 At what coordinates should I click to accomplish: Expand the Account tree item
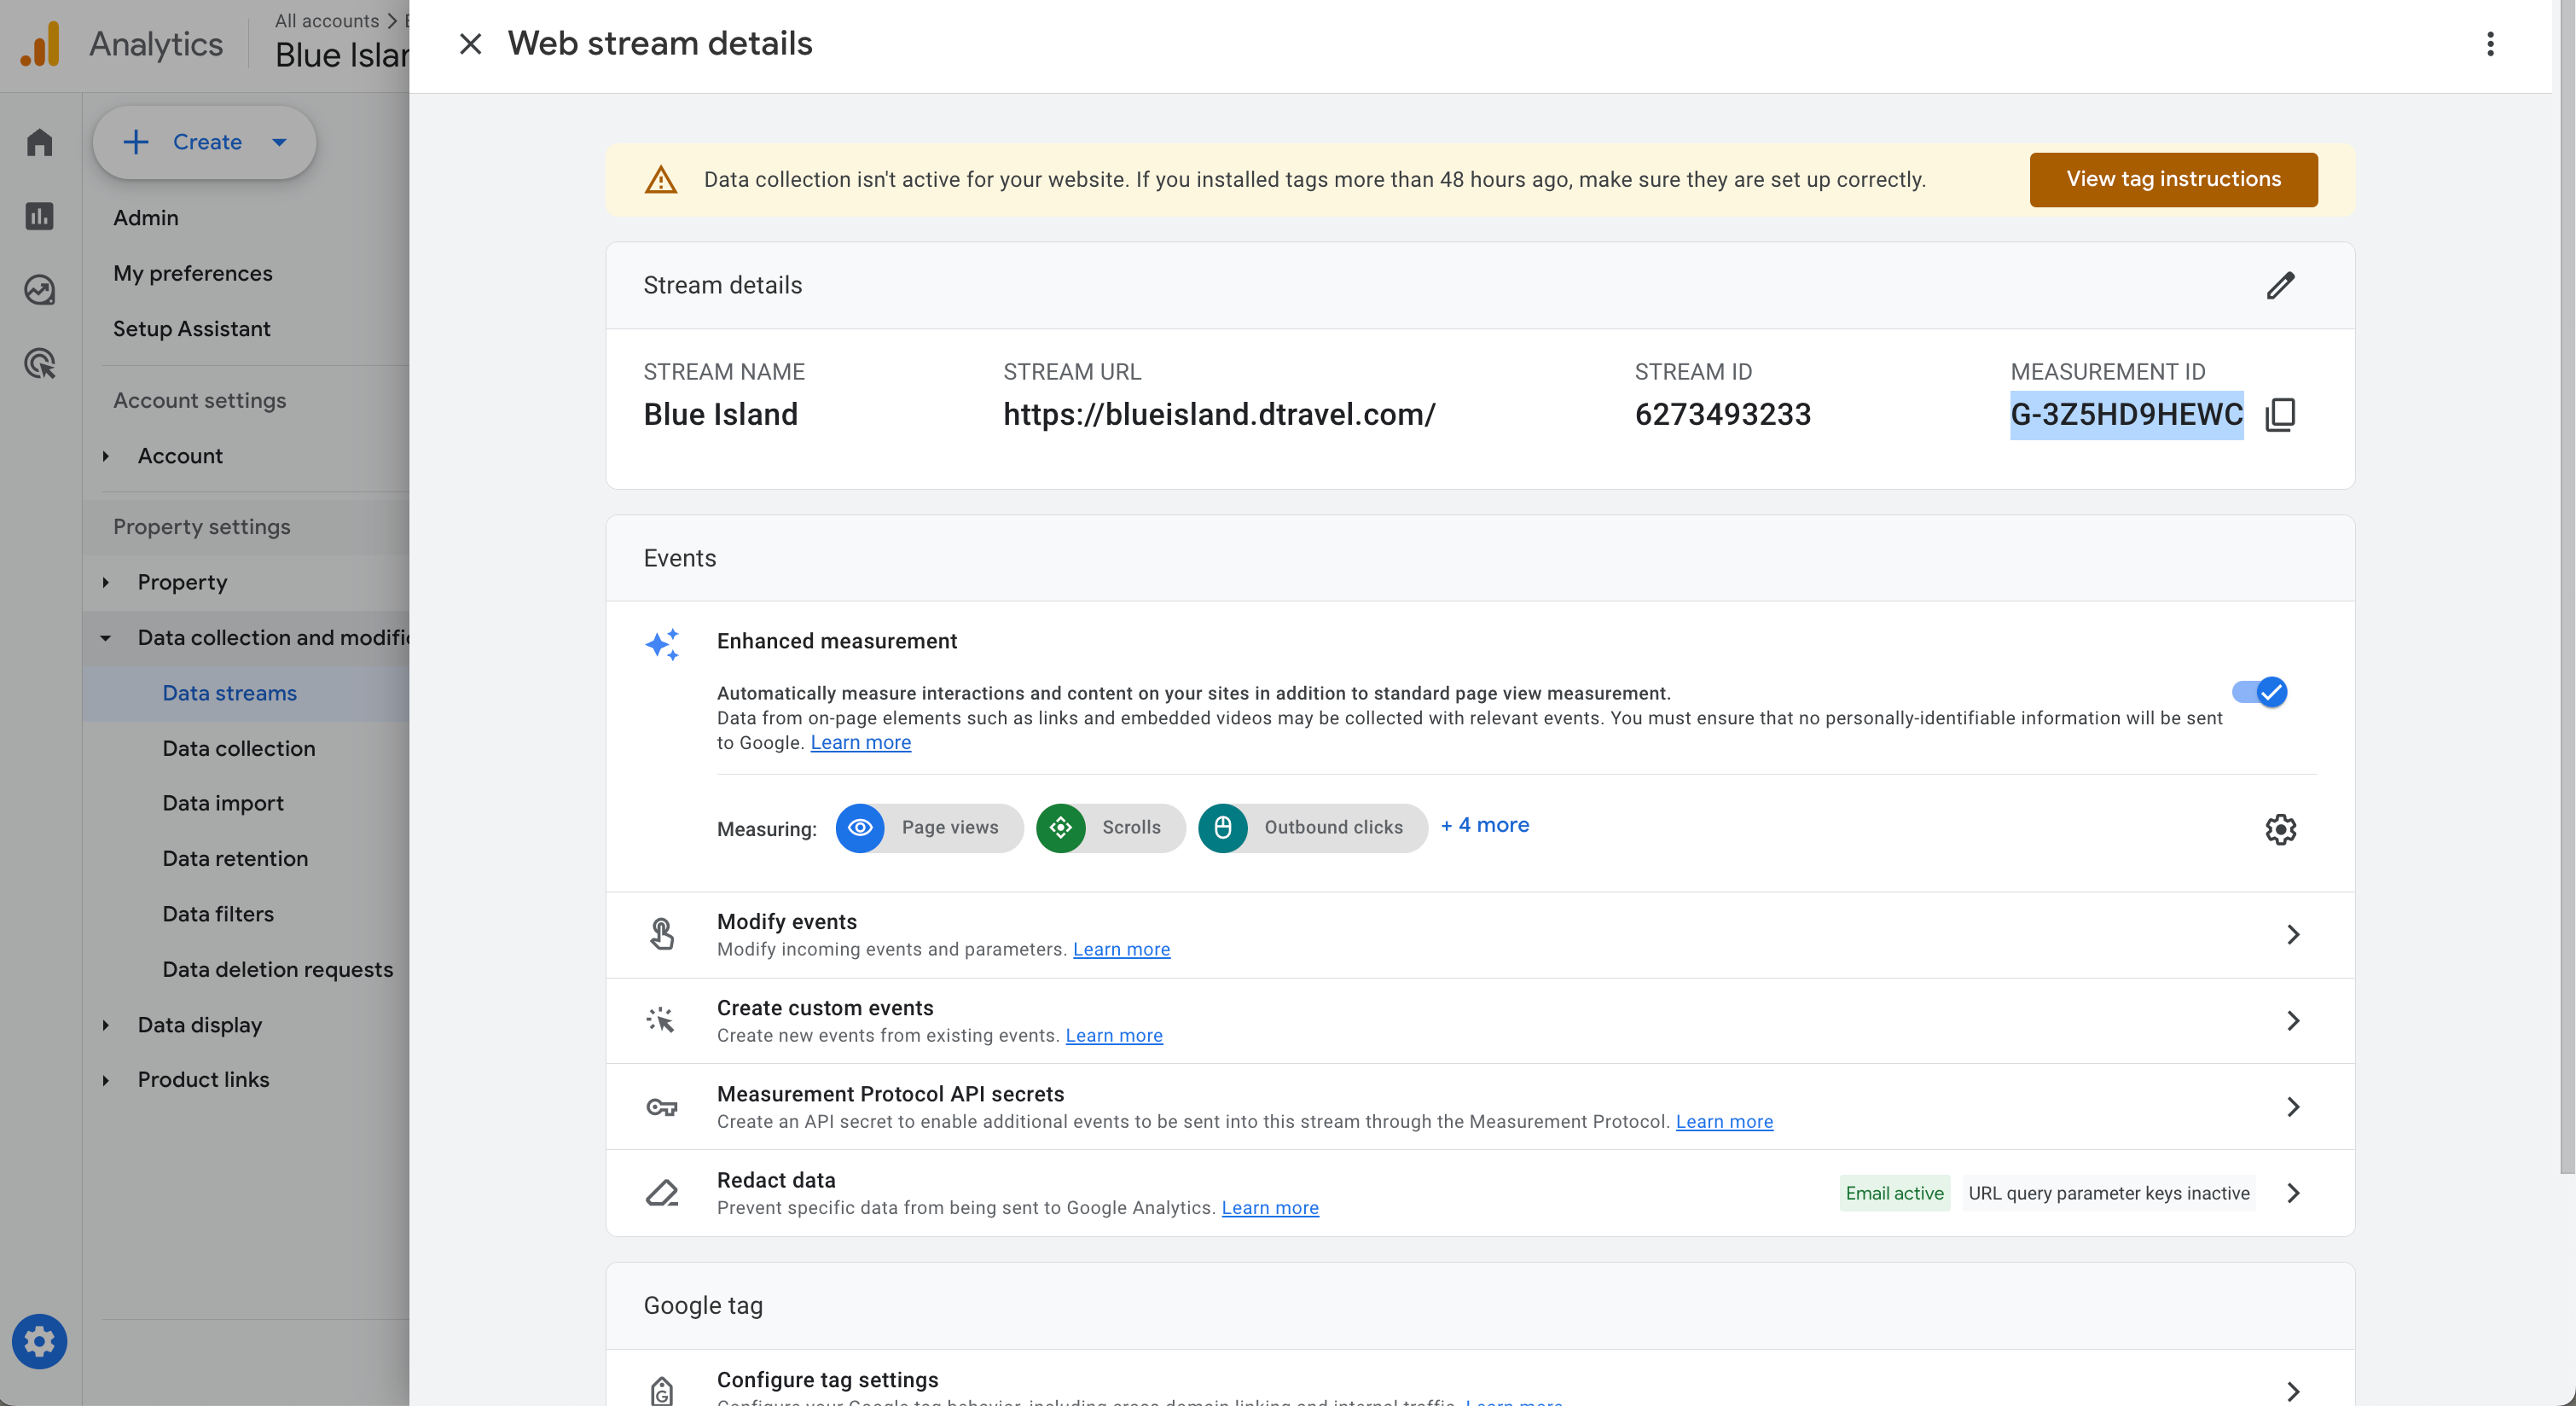tap(106, 456)
